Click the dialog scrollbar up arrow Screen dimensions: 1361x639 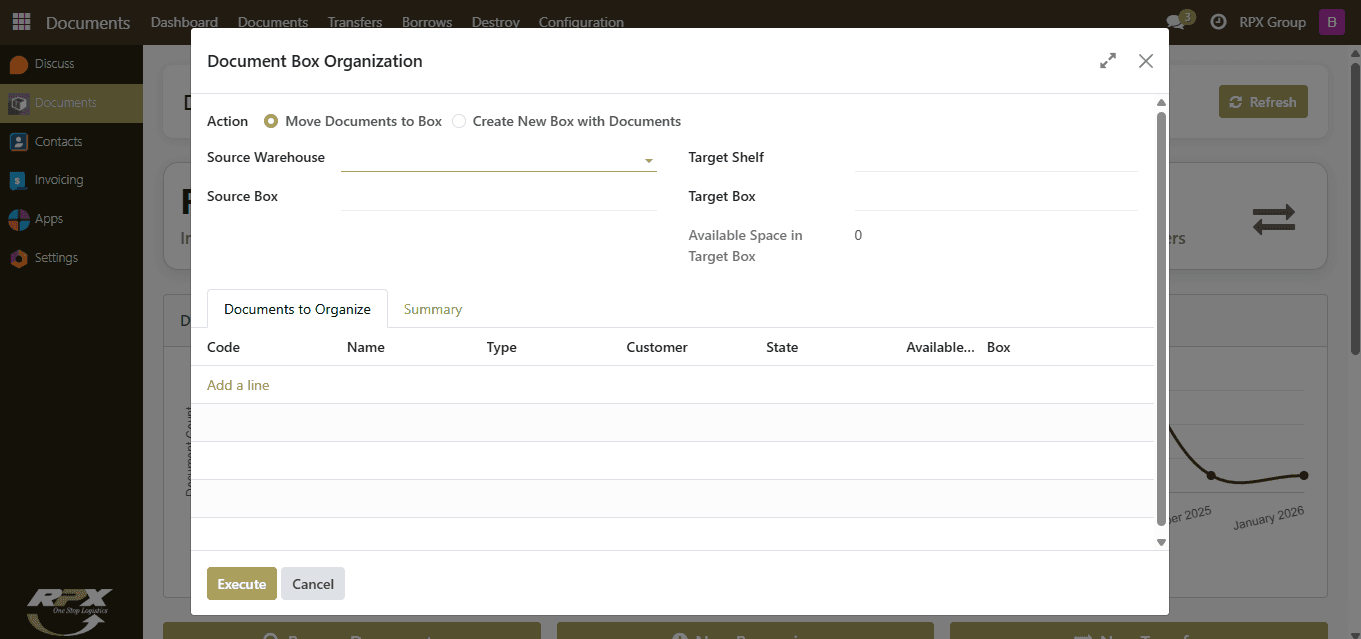(x=1161, y=102)
